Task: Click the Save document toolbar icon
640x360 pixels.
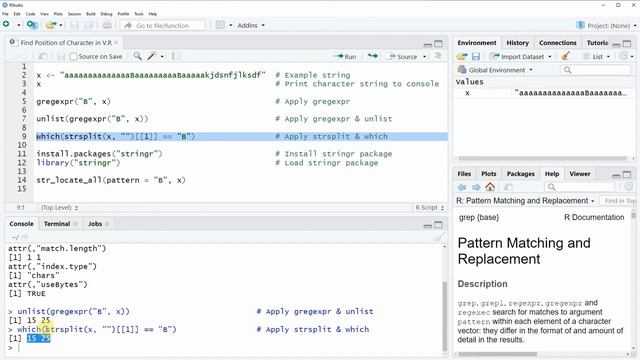Action: (x=74, y=25)
